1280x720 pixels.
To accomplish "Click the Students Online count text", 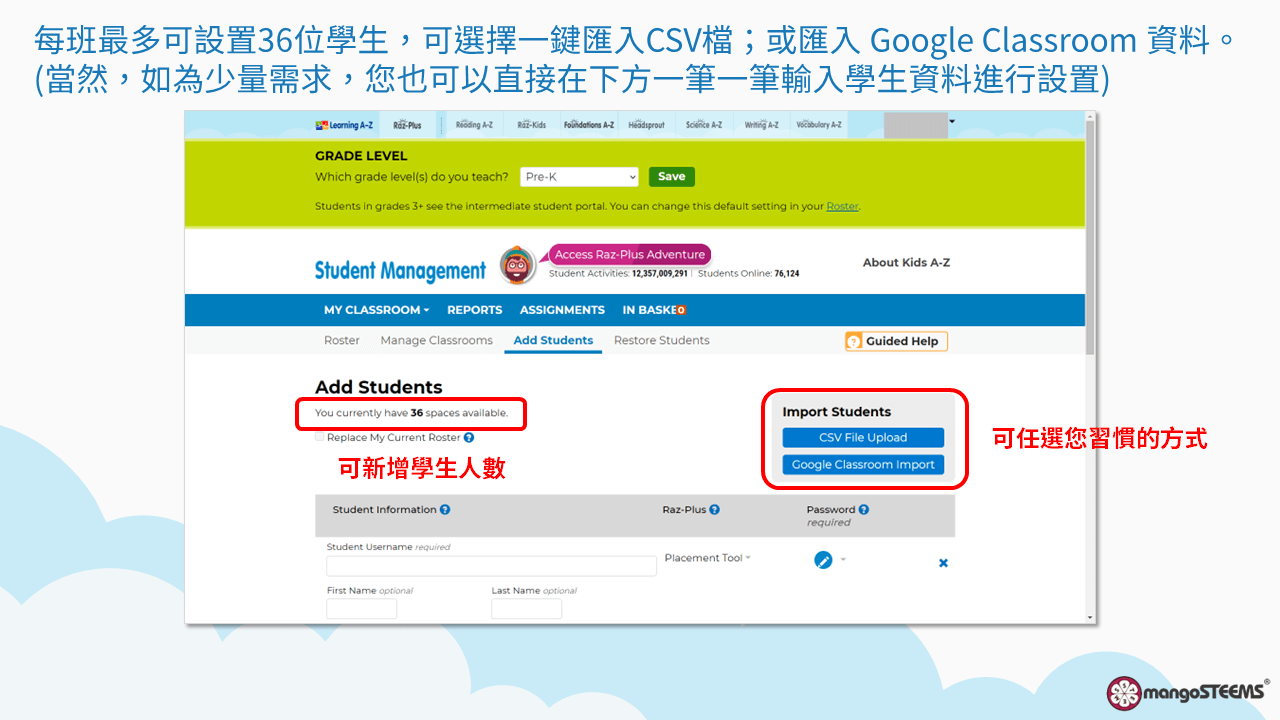I will 748,274.
